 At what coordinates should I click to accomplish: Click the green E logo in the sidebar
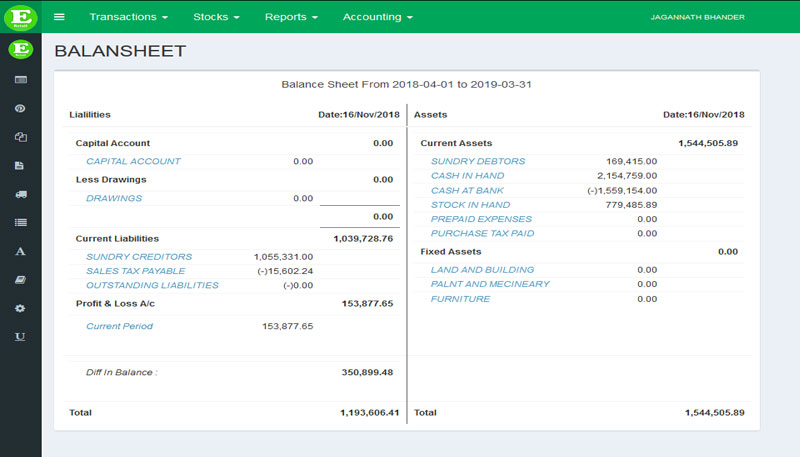point(20,49)
